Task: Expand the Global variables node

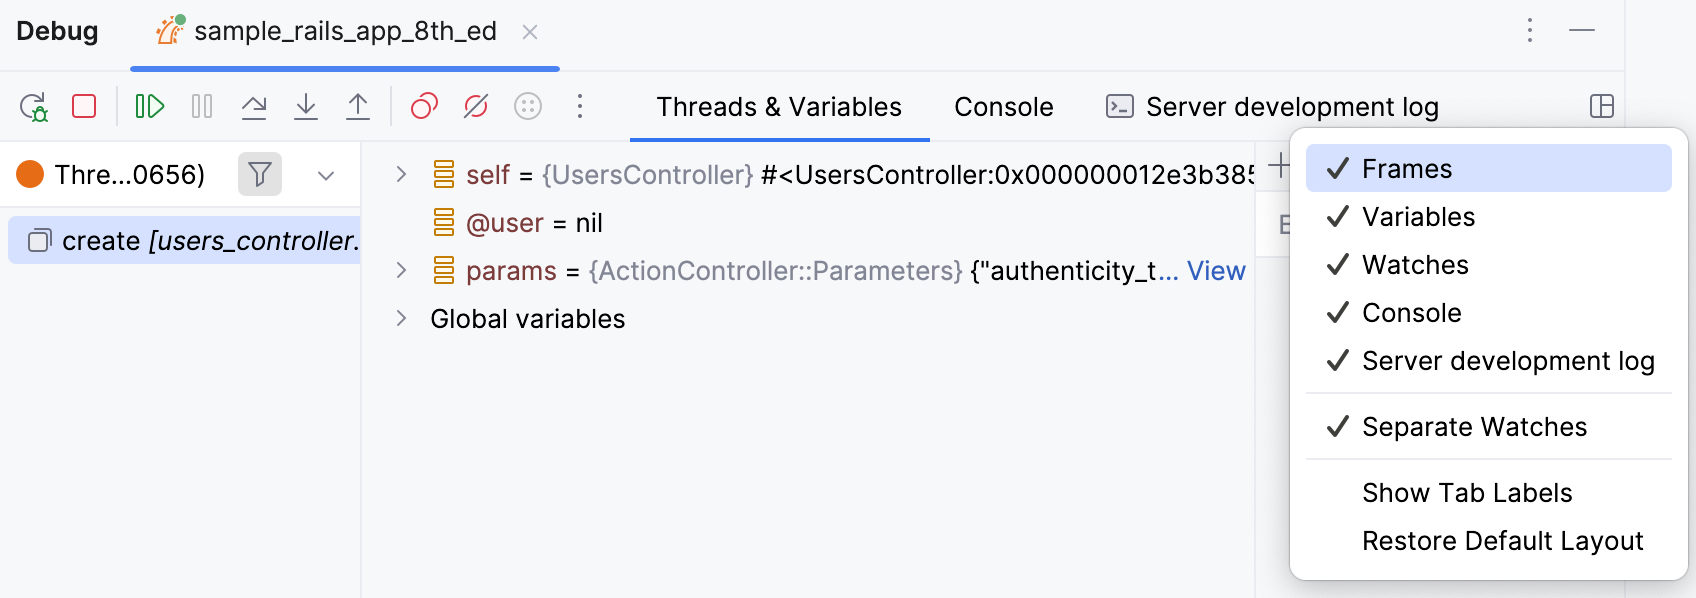Action: (401, 318)
